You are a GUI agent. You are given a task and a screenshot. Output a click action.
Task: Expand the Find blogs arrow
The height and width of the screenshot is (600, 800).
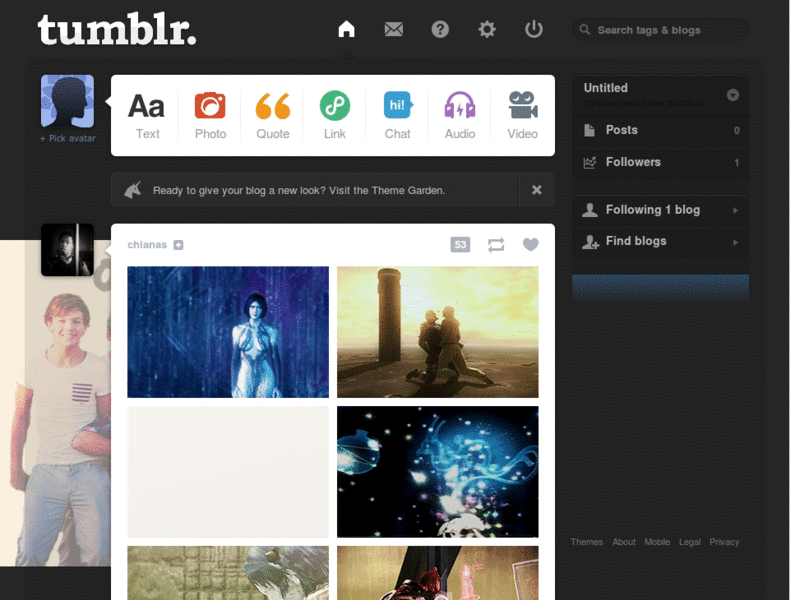click(x=735, y=242)
